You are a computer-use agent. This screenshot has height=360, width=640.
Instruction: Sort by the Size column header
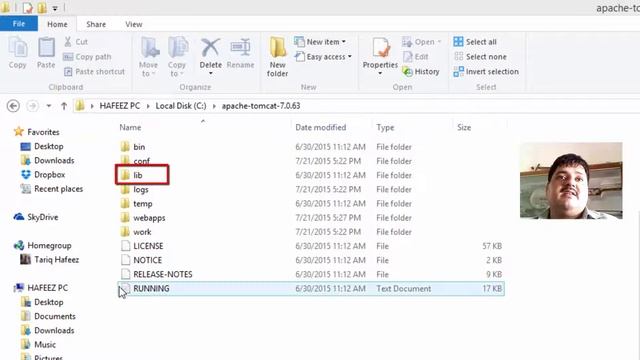(x=464, y=127)
